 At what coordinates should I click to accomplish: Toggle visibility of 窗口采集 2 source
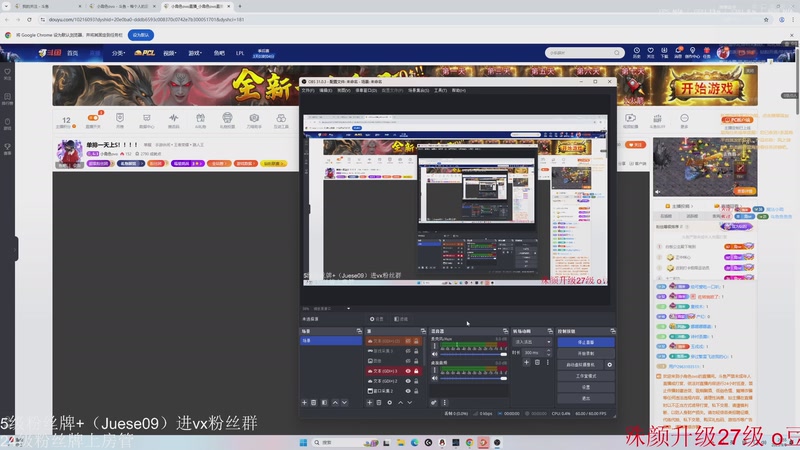pyautogui.click(x=408, y=391)
